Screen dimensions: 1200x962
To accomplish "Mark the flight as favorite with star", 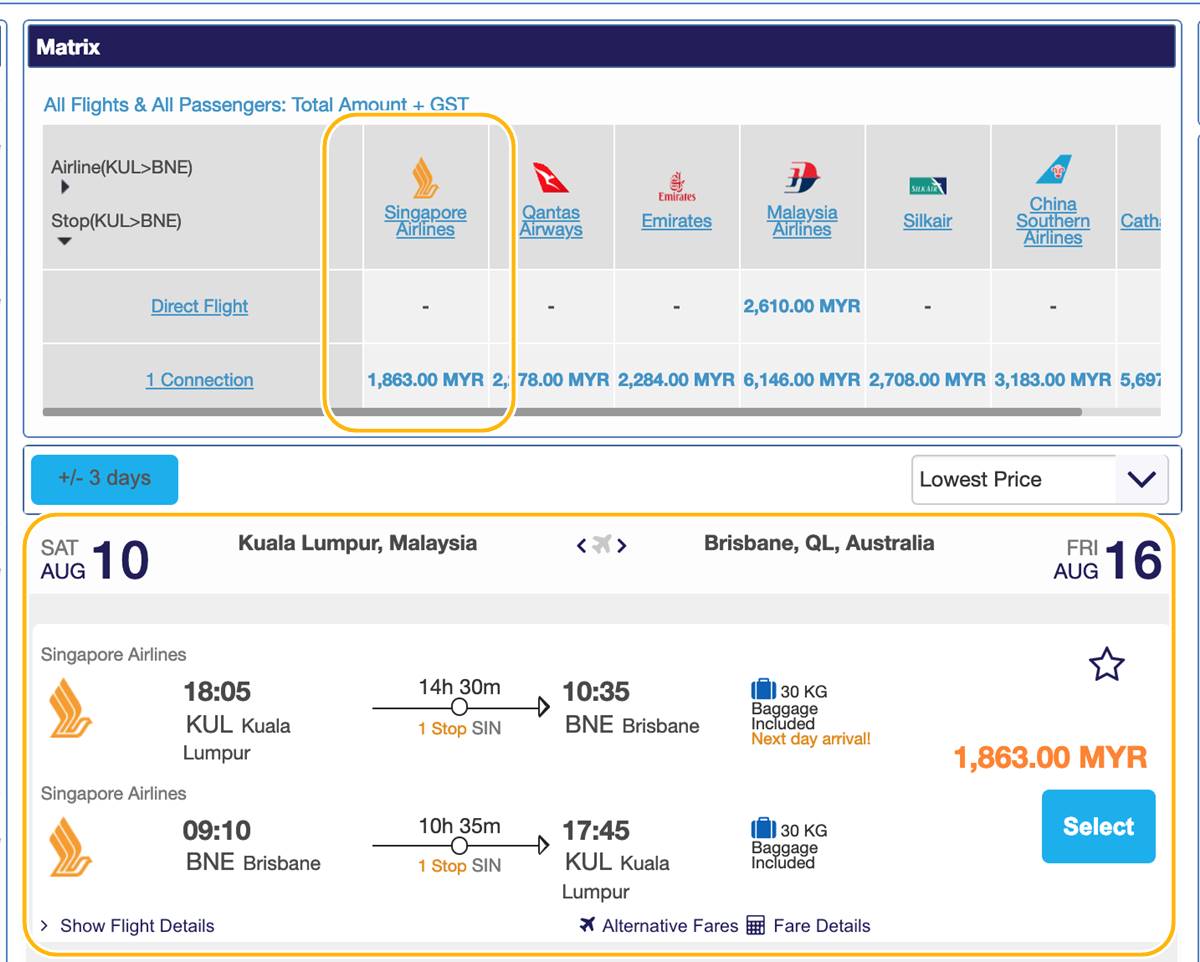I will pyautogui.click(x=1107, y=664).
